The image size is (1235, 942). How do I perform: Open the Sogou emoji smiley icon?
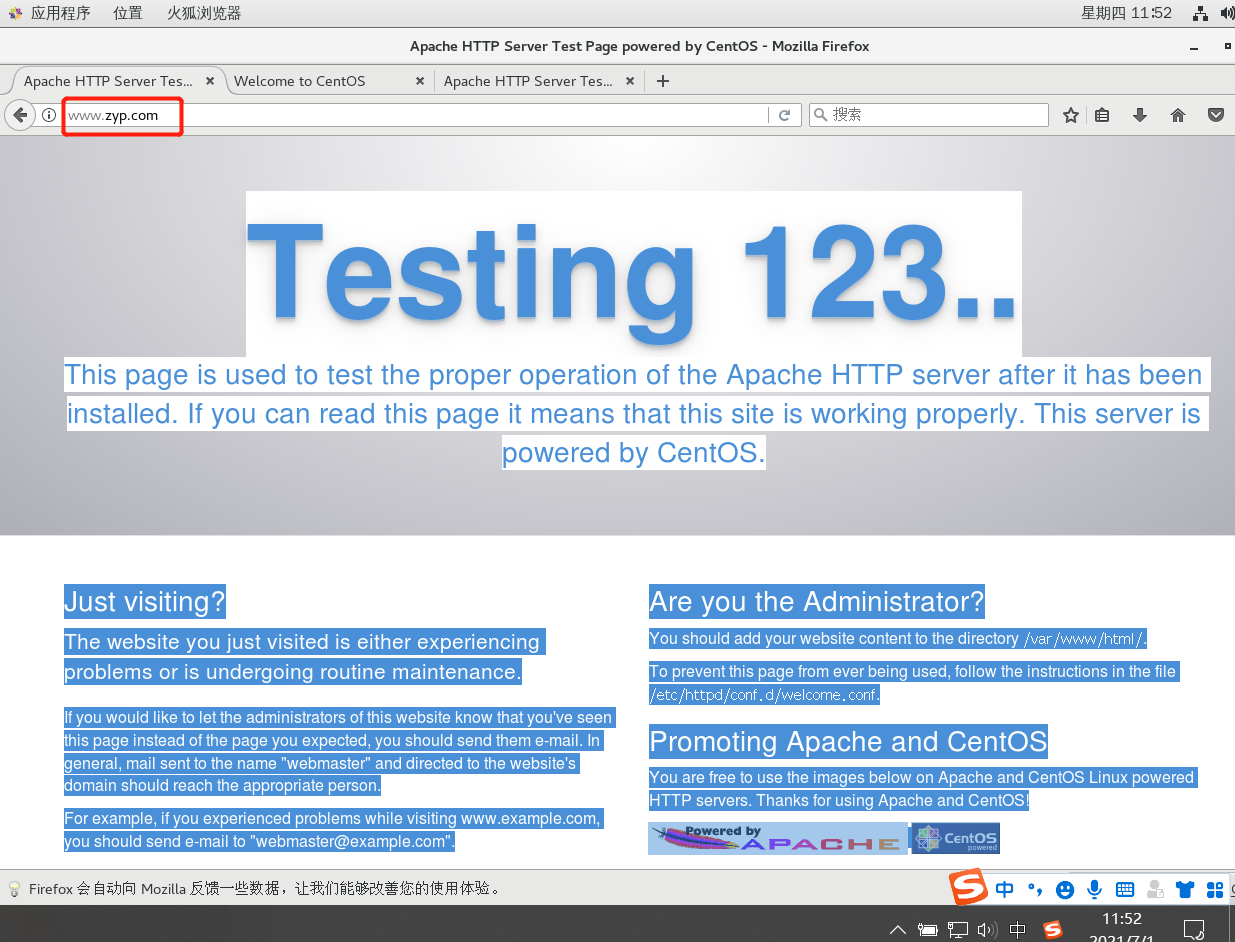point(1065,889)
